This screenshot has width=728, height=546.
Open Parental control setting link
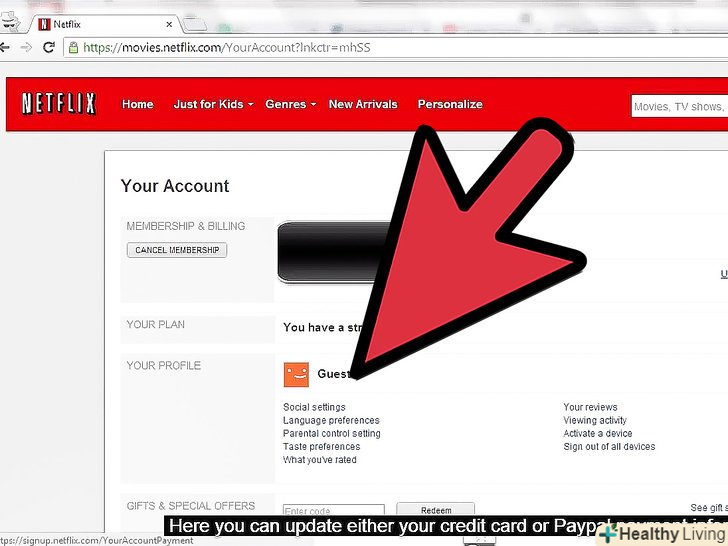332,434
